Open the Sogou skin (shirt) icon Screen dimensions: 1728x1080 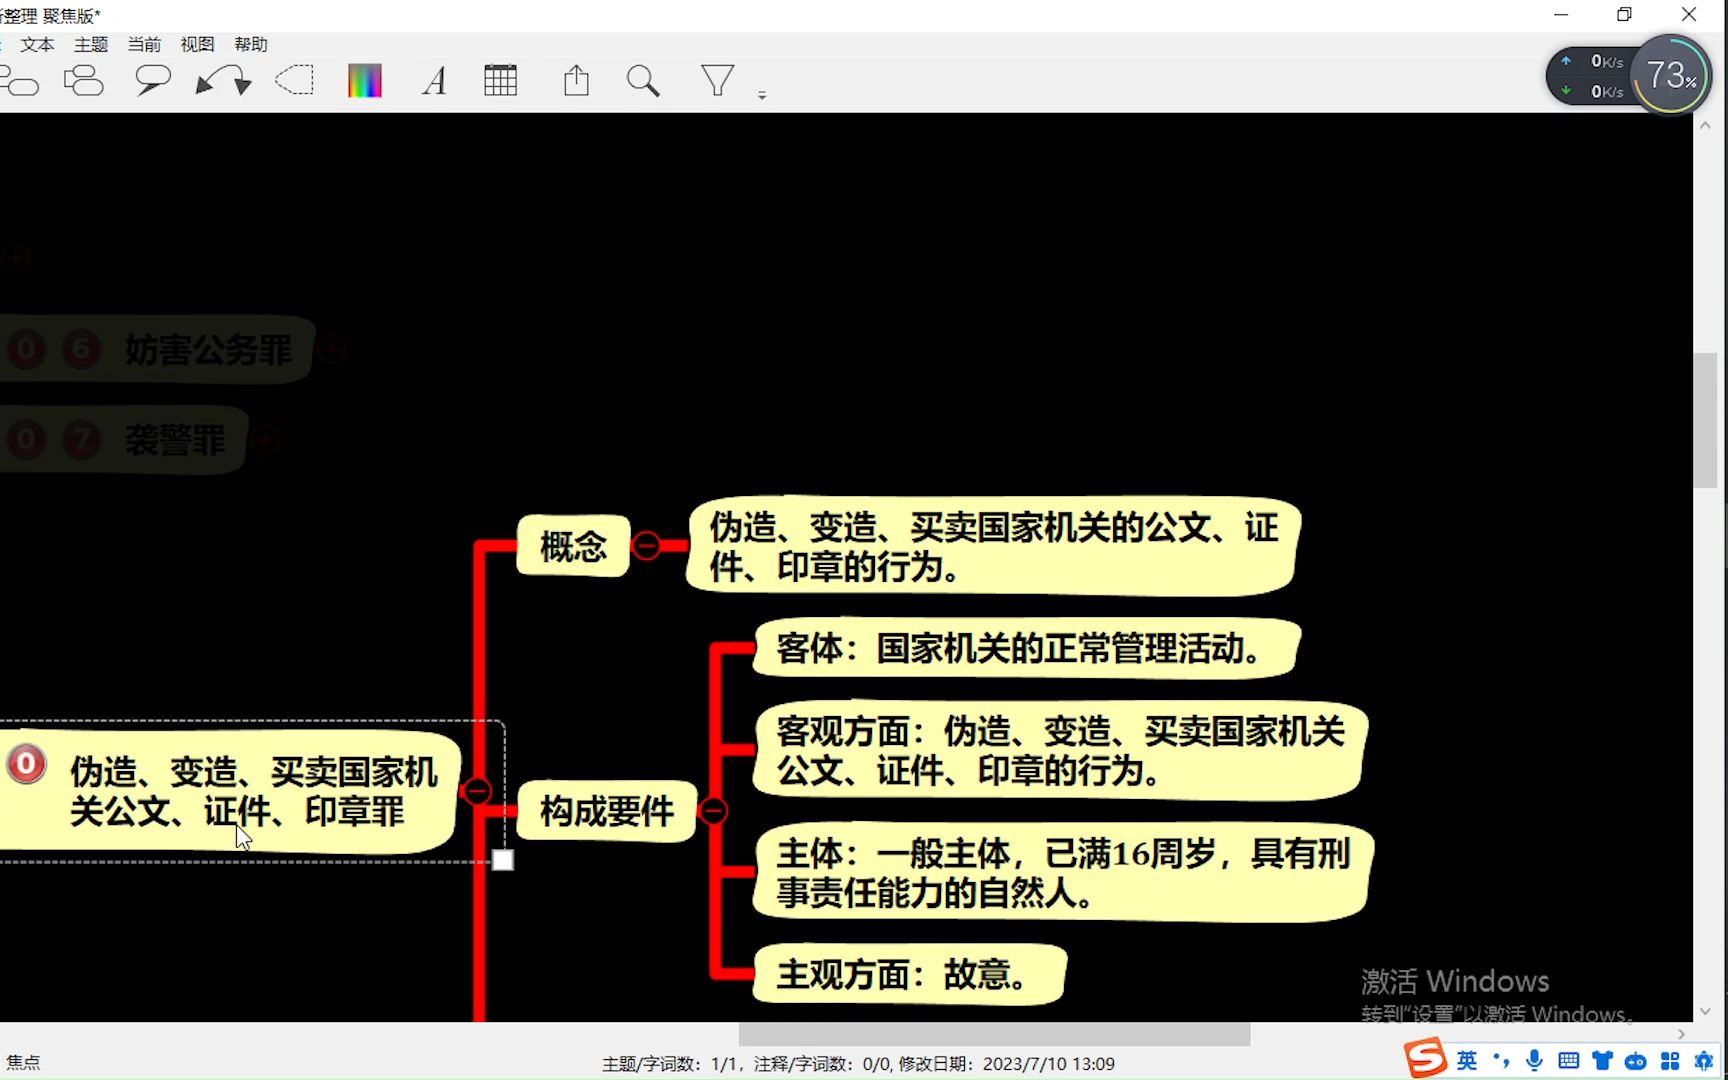(x=1603, y=1061)
